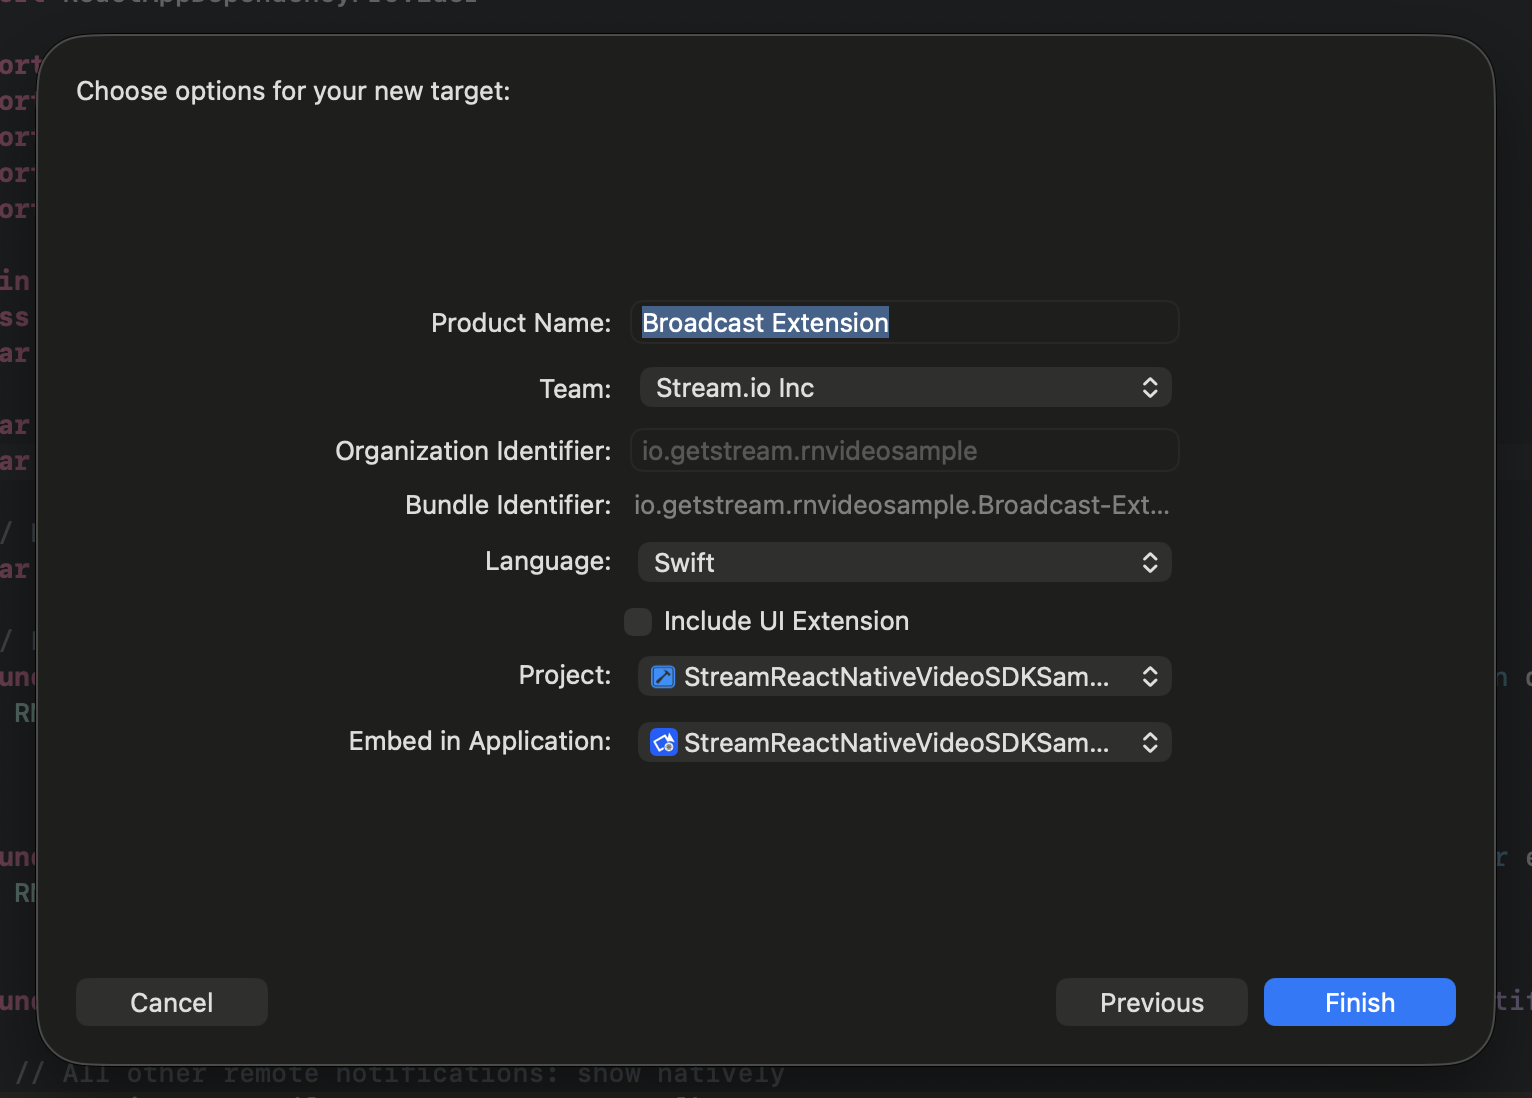Open the Embed in Application popup menu
The width and height of the screenshot is (1532, 1098).
click(x=905, y=743)
